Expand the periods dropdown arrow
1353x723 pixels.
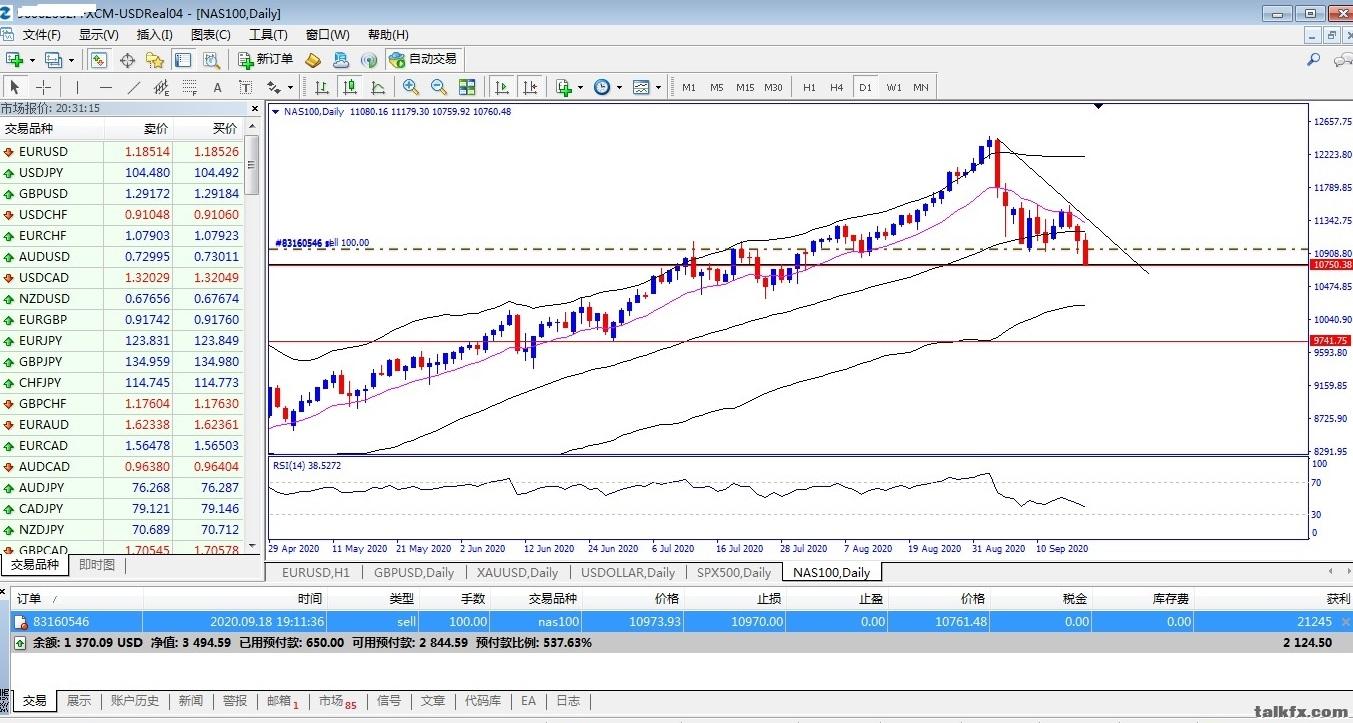click(619, 87)
